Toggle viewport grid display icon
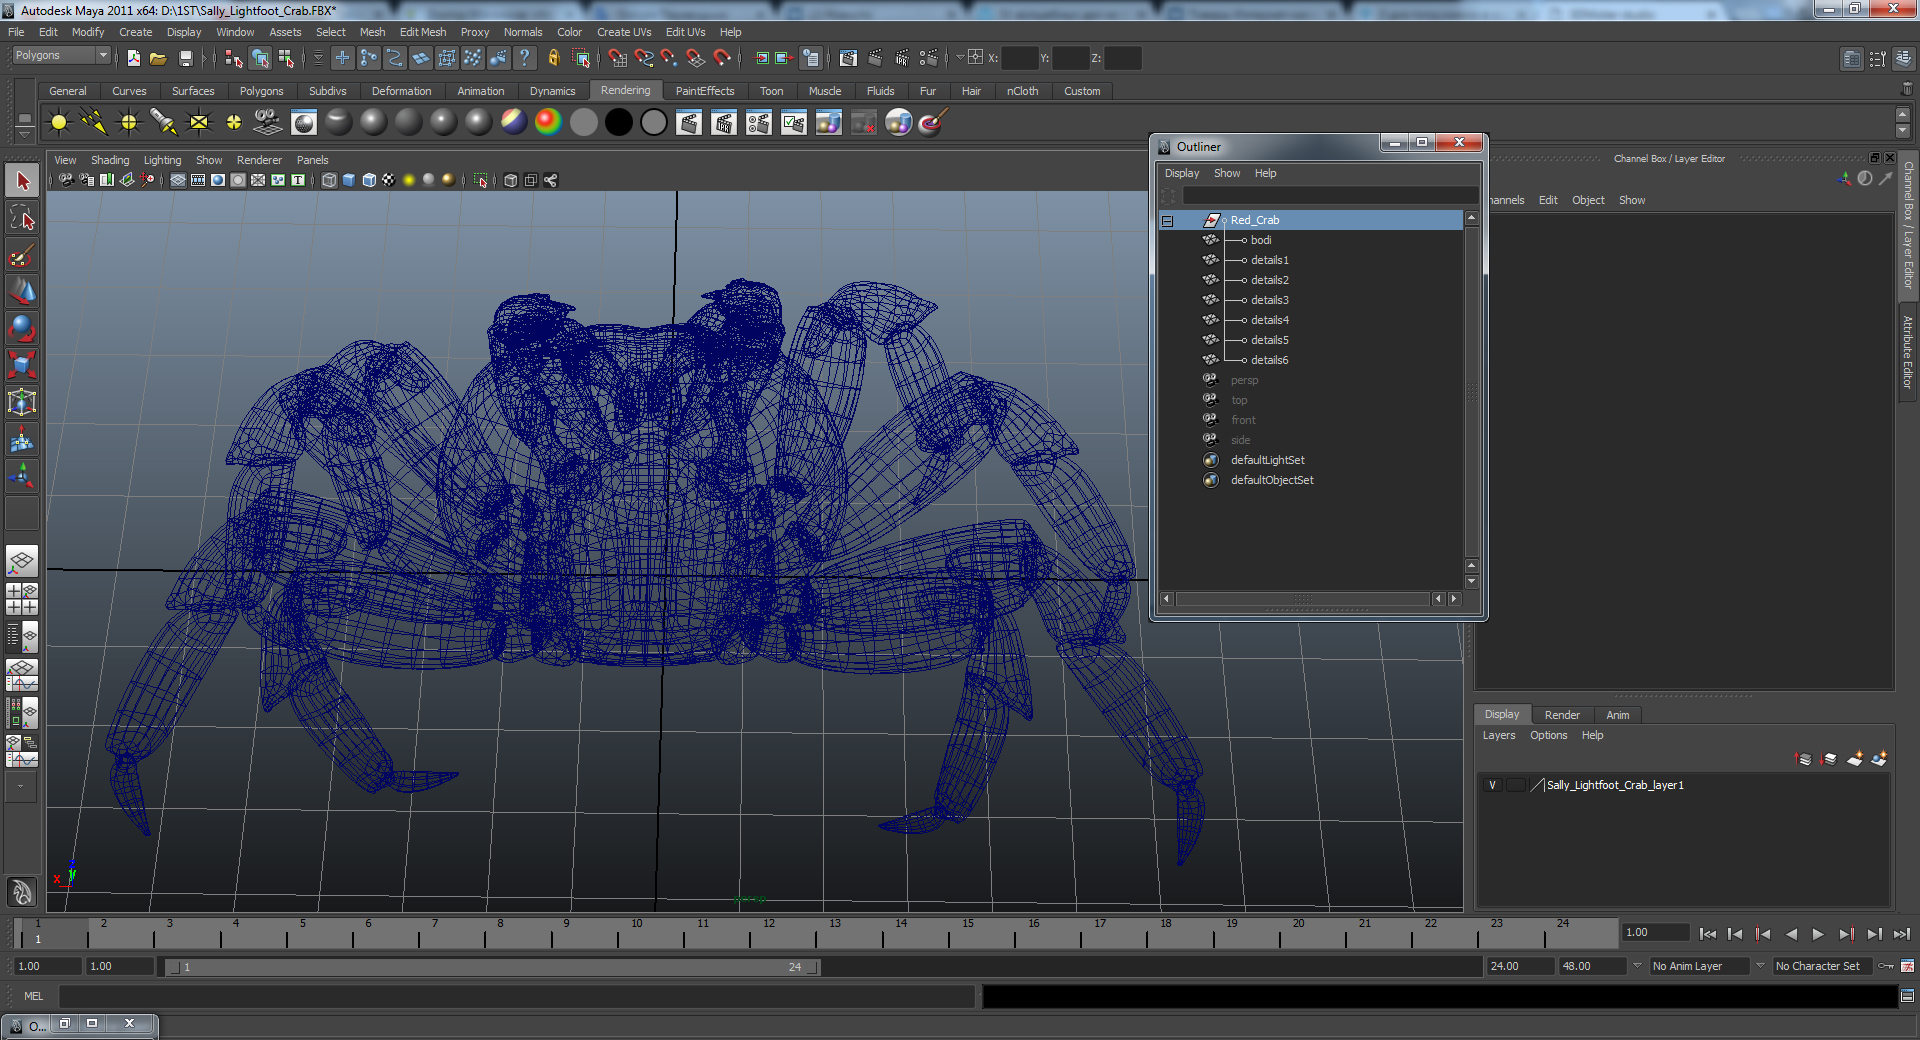The height and width of the screenshot is (1040, 1920). pos(178,180)
